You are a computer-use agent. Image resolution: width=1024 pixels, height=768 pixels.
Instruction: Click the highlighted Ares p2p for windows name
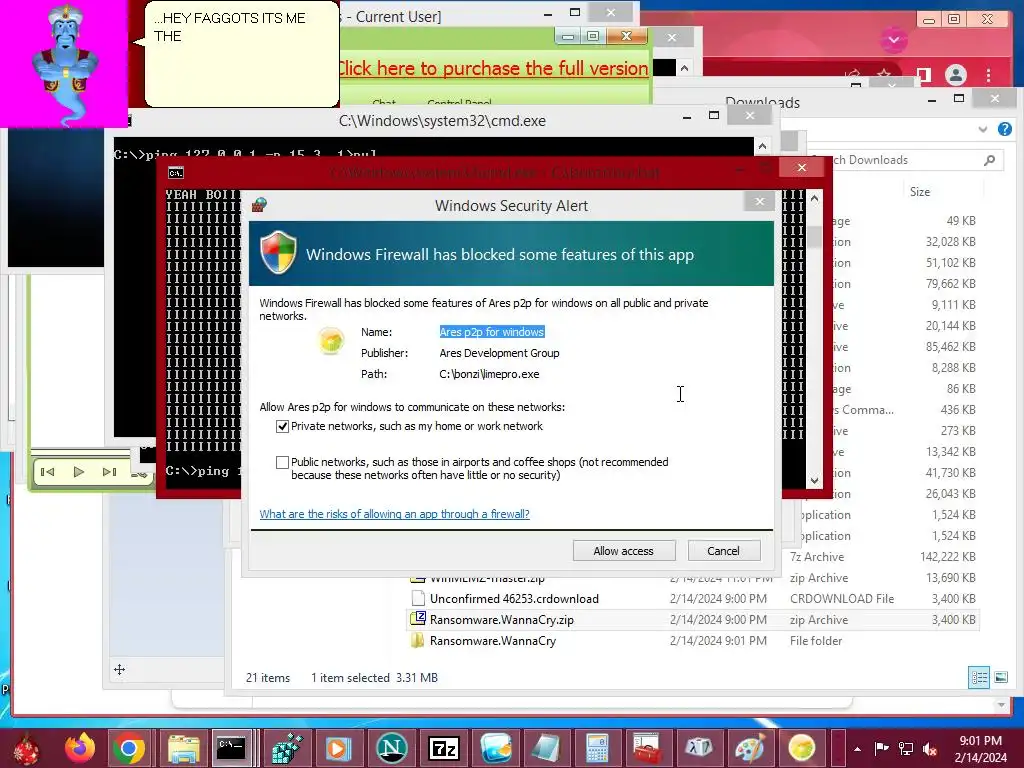pyautogui.click(x=492, y=332)
